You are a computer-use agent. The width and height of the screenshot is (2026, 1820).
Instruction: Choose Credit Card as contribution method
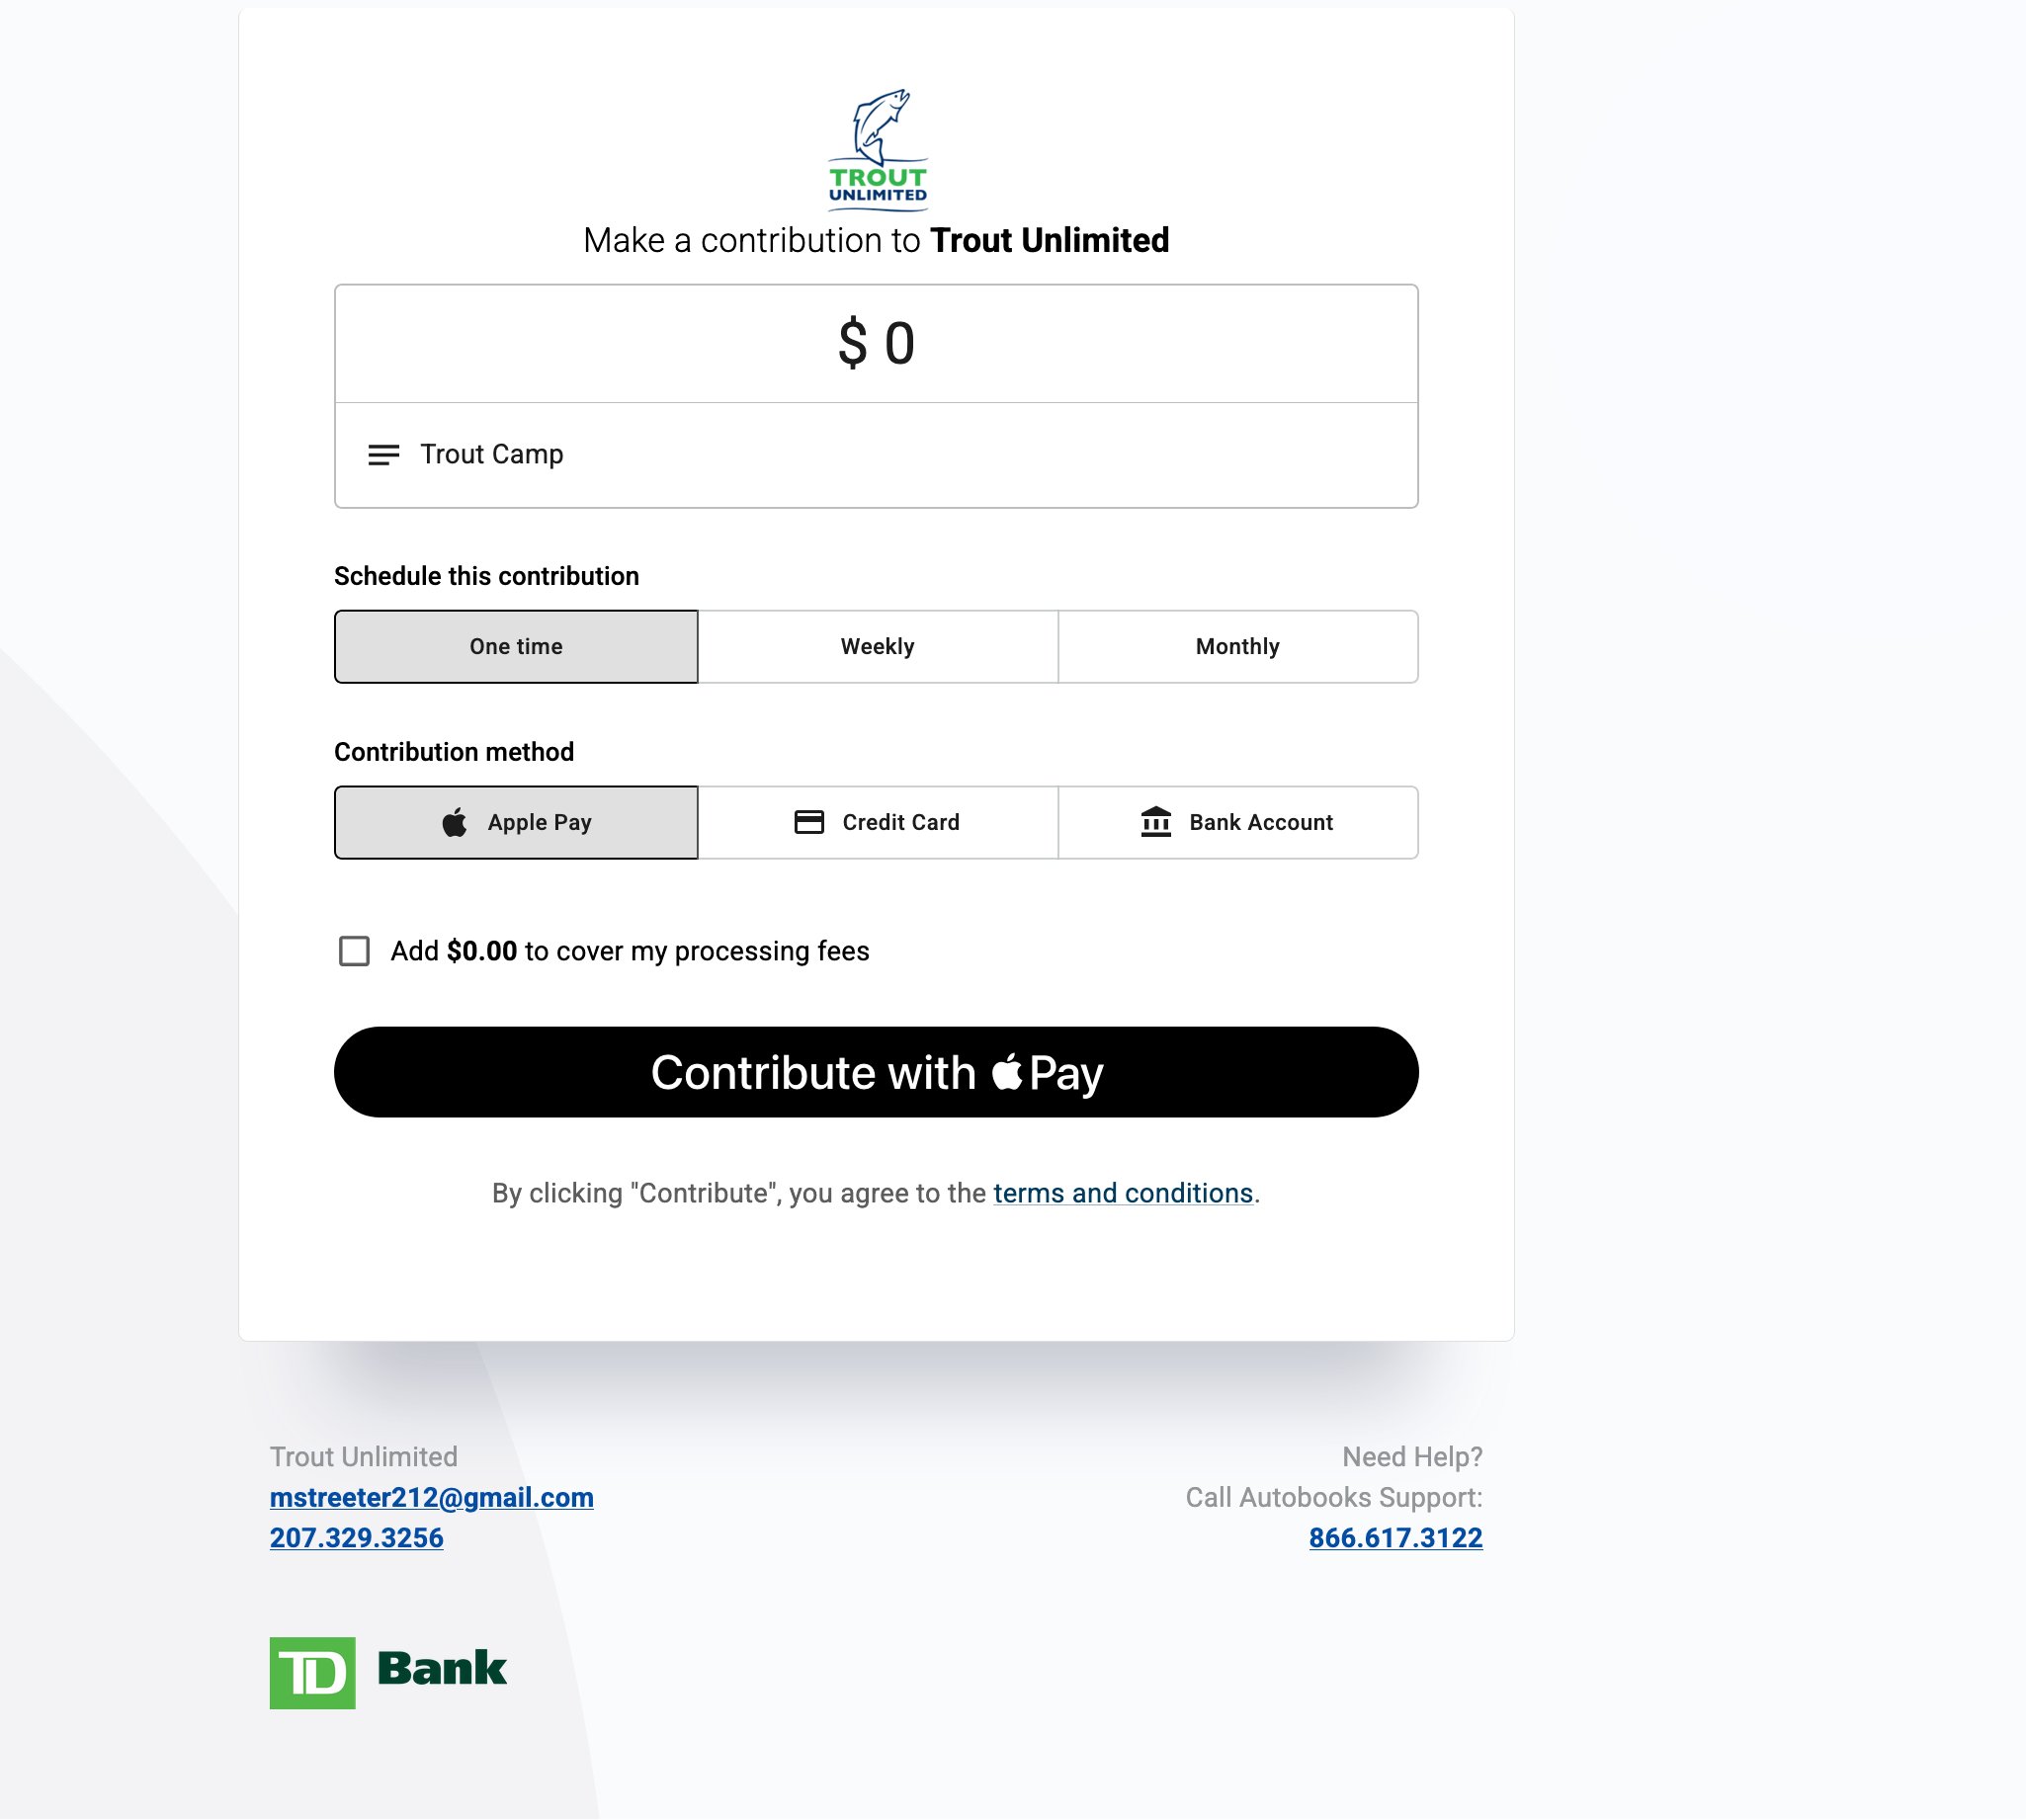(x=877, y=823)
